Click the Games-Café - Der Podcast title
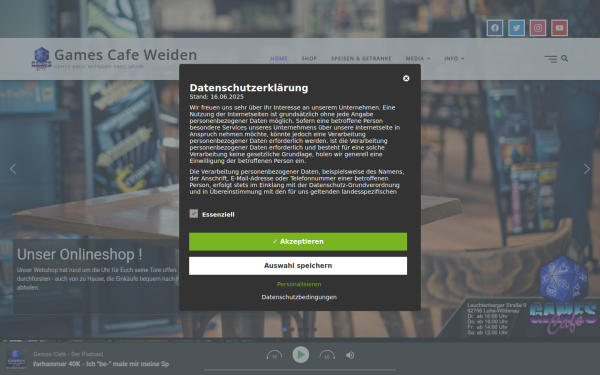Screen dimensions: 600x375 68,354
